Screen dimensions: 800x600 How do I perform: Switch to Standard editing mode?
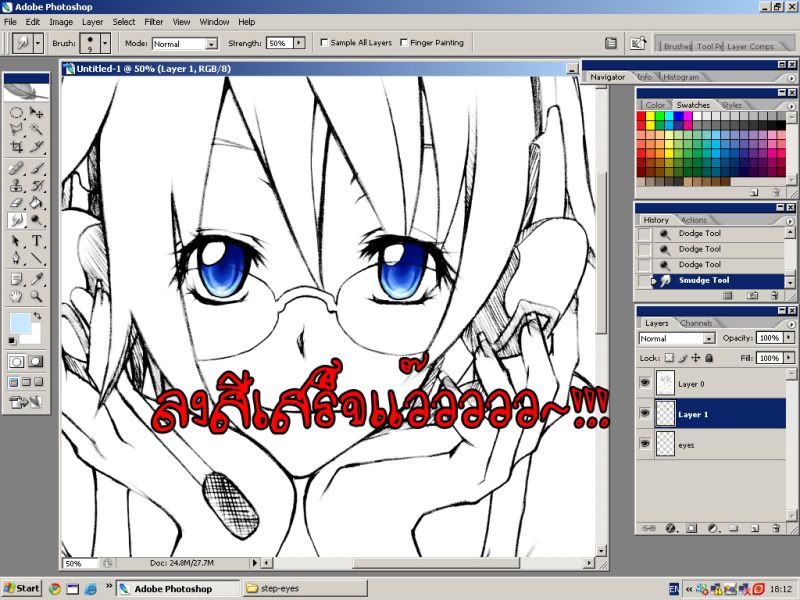(16, 362)
